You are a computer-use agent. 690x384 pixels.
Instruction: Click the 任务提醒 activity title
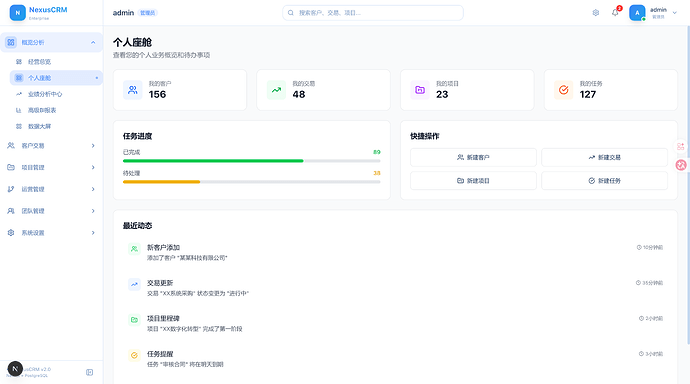[x=160, y=354]
